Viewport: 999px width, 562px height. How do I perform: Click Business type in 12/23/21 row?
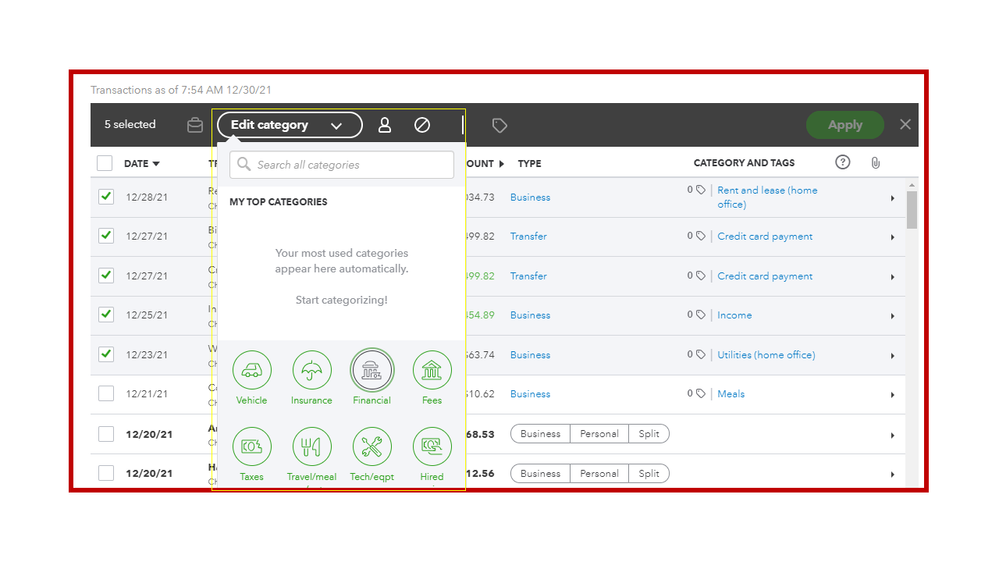point(530,354)
